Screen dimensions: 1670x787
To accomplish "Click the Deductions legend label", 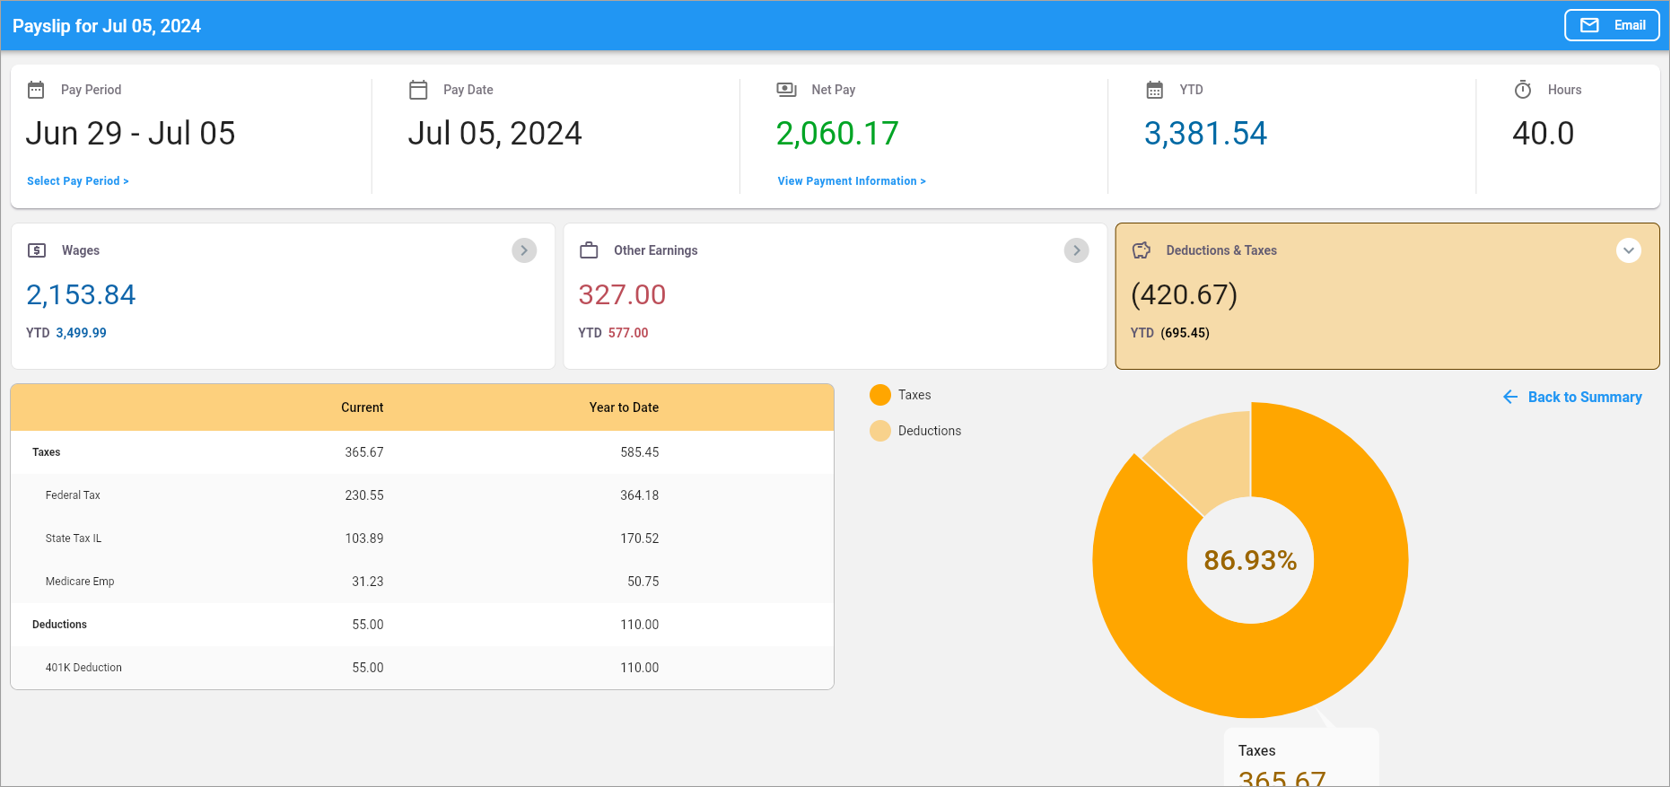I will click(x=929, y=431).
